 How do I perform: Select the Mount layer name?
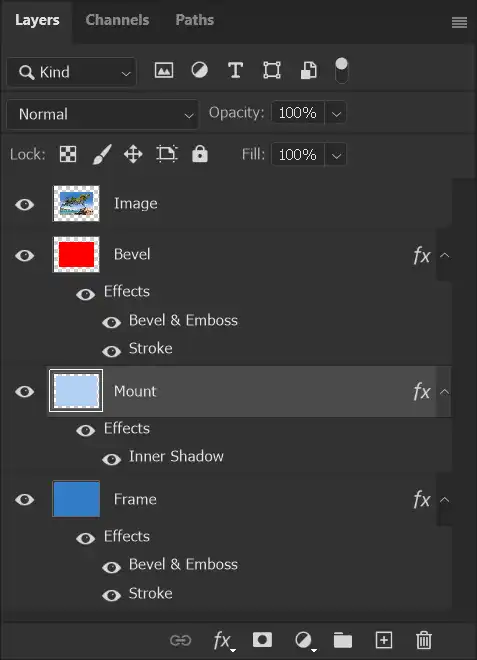pos(135,391)
